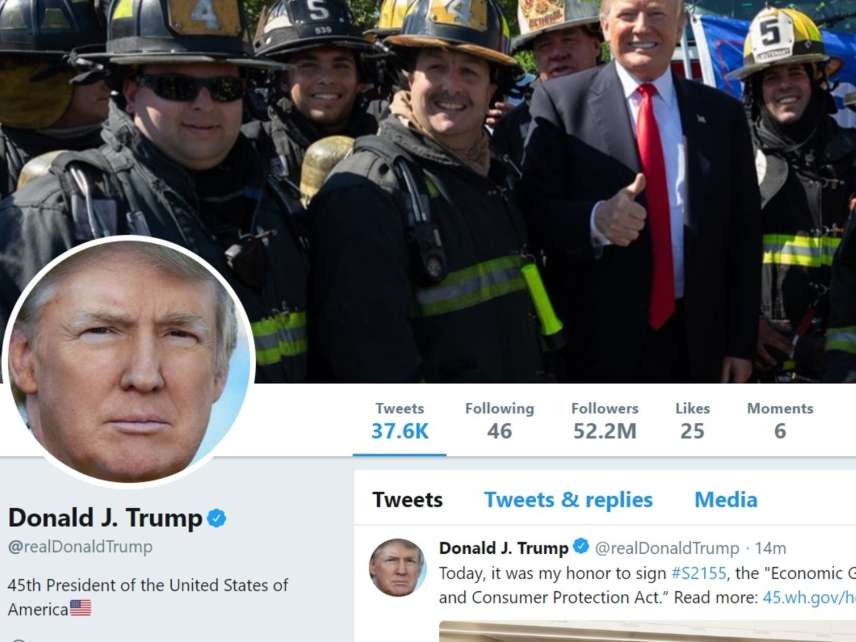Click the verified badge next to the profile name
856x642 pixels.
[217, 518]
